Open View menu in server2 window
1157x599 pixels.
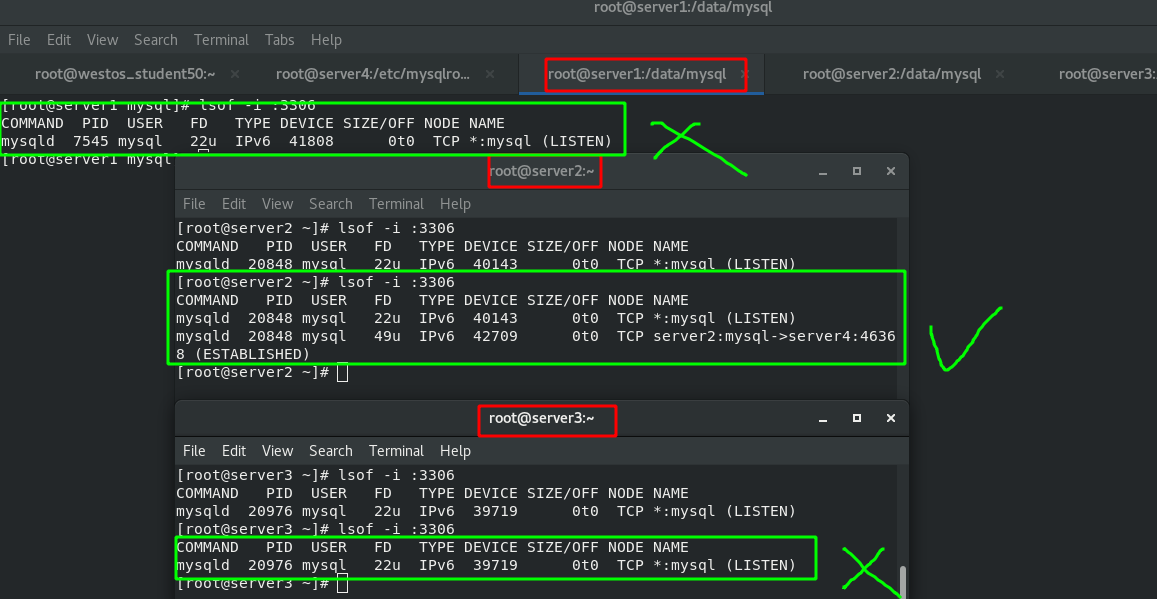[x=277, y=204]
